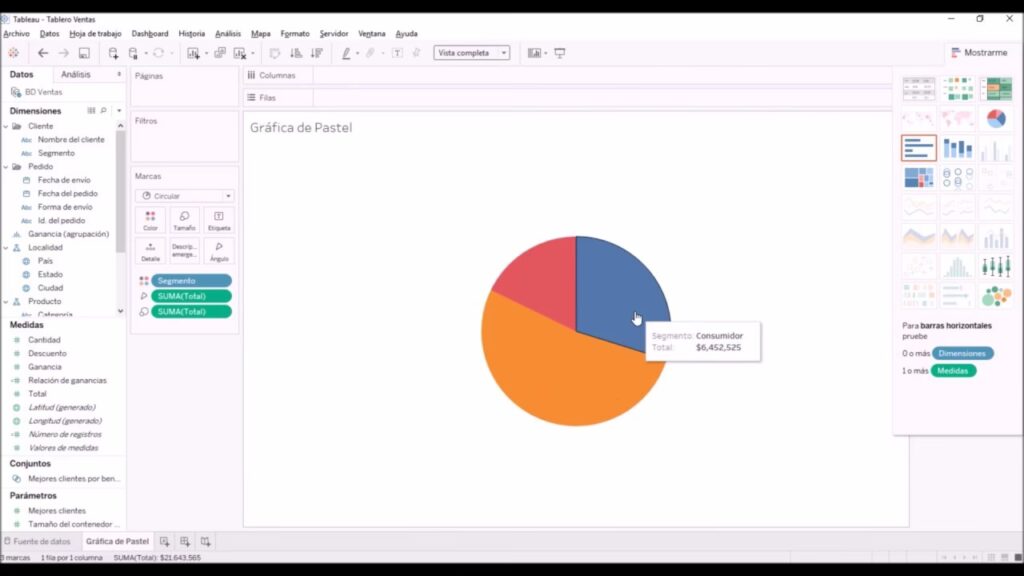Select the box-and-whisker plot in Mostrarme
The image size is (1024, 576).
pos(996,267)
